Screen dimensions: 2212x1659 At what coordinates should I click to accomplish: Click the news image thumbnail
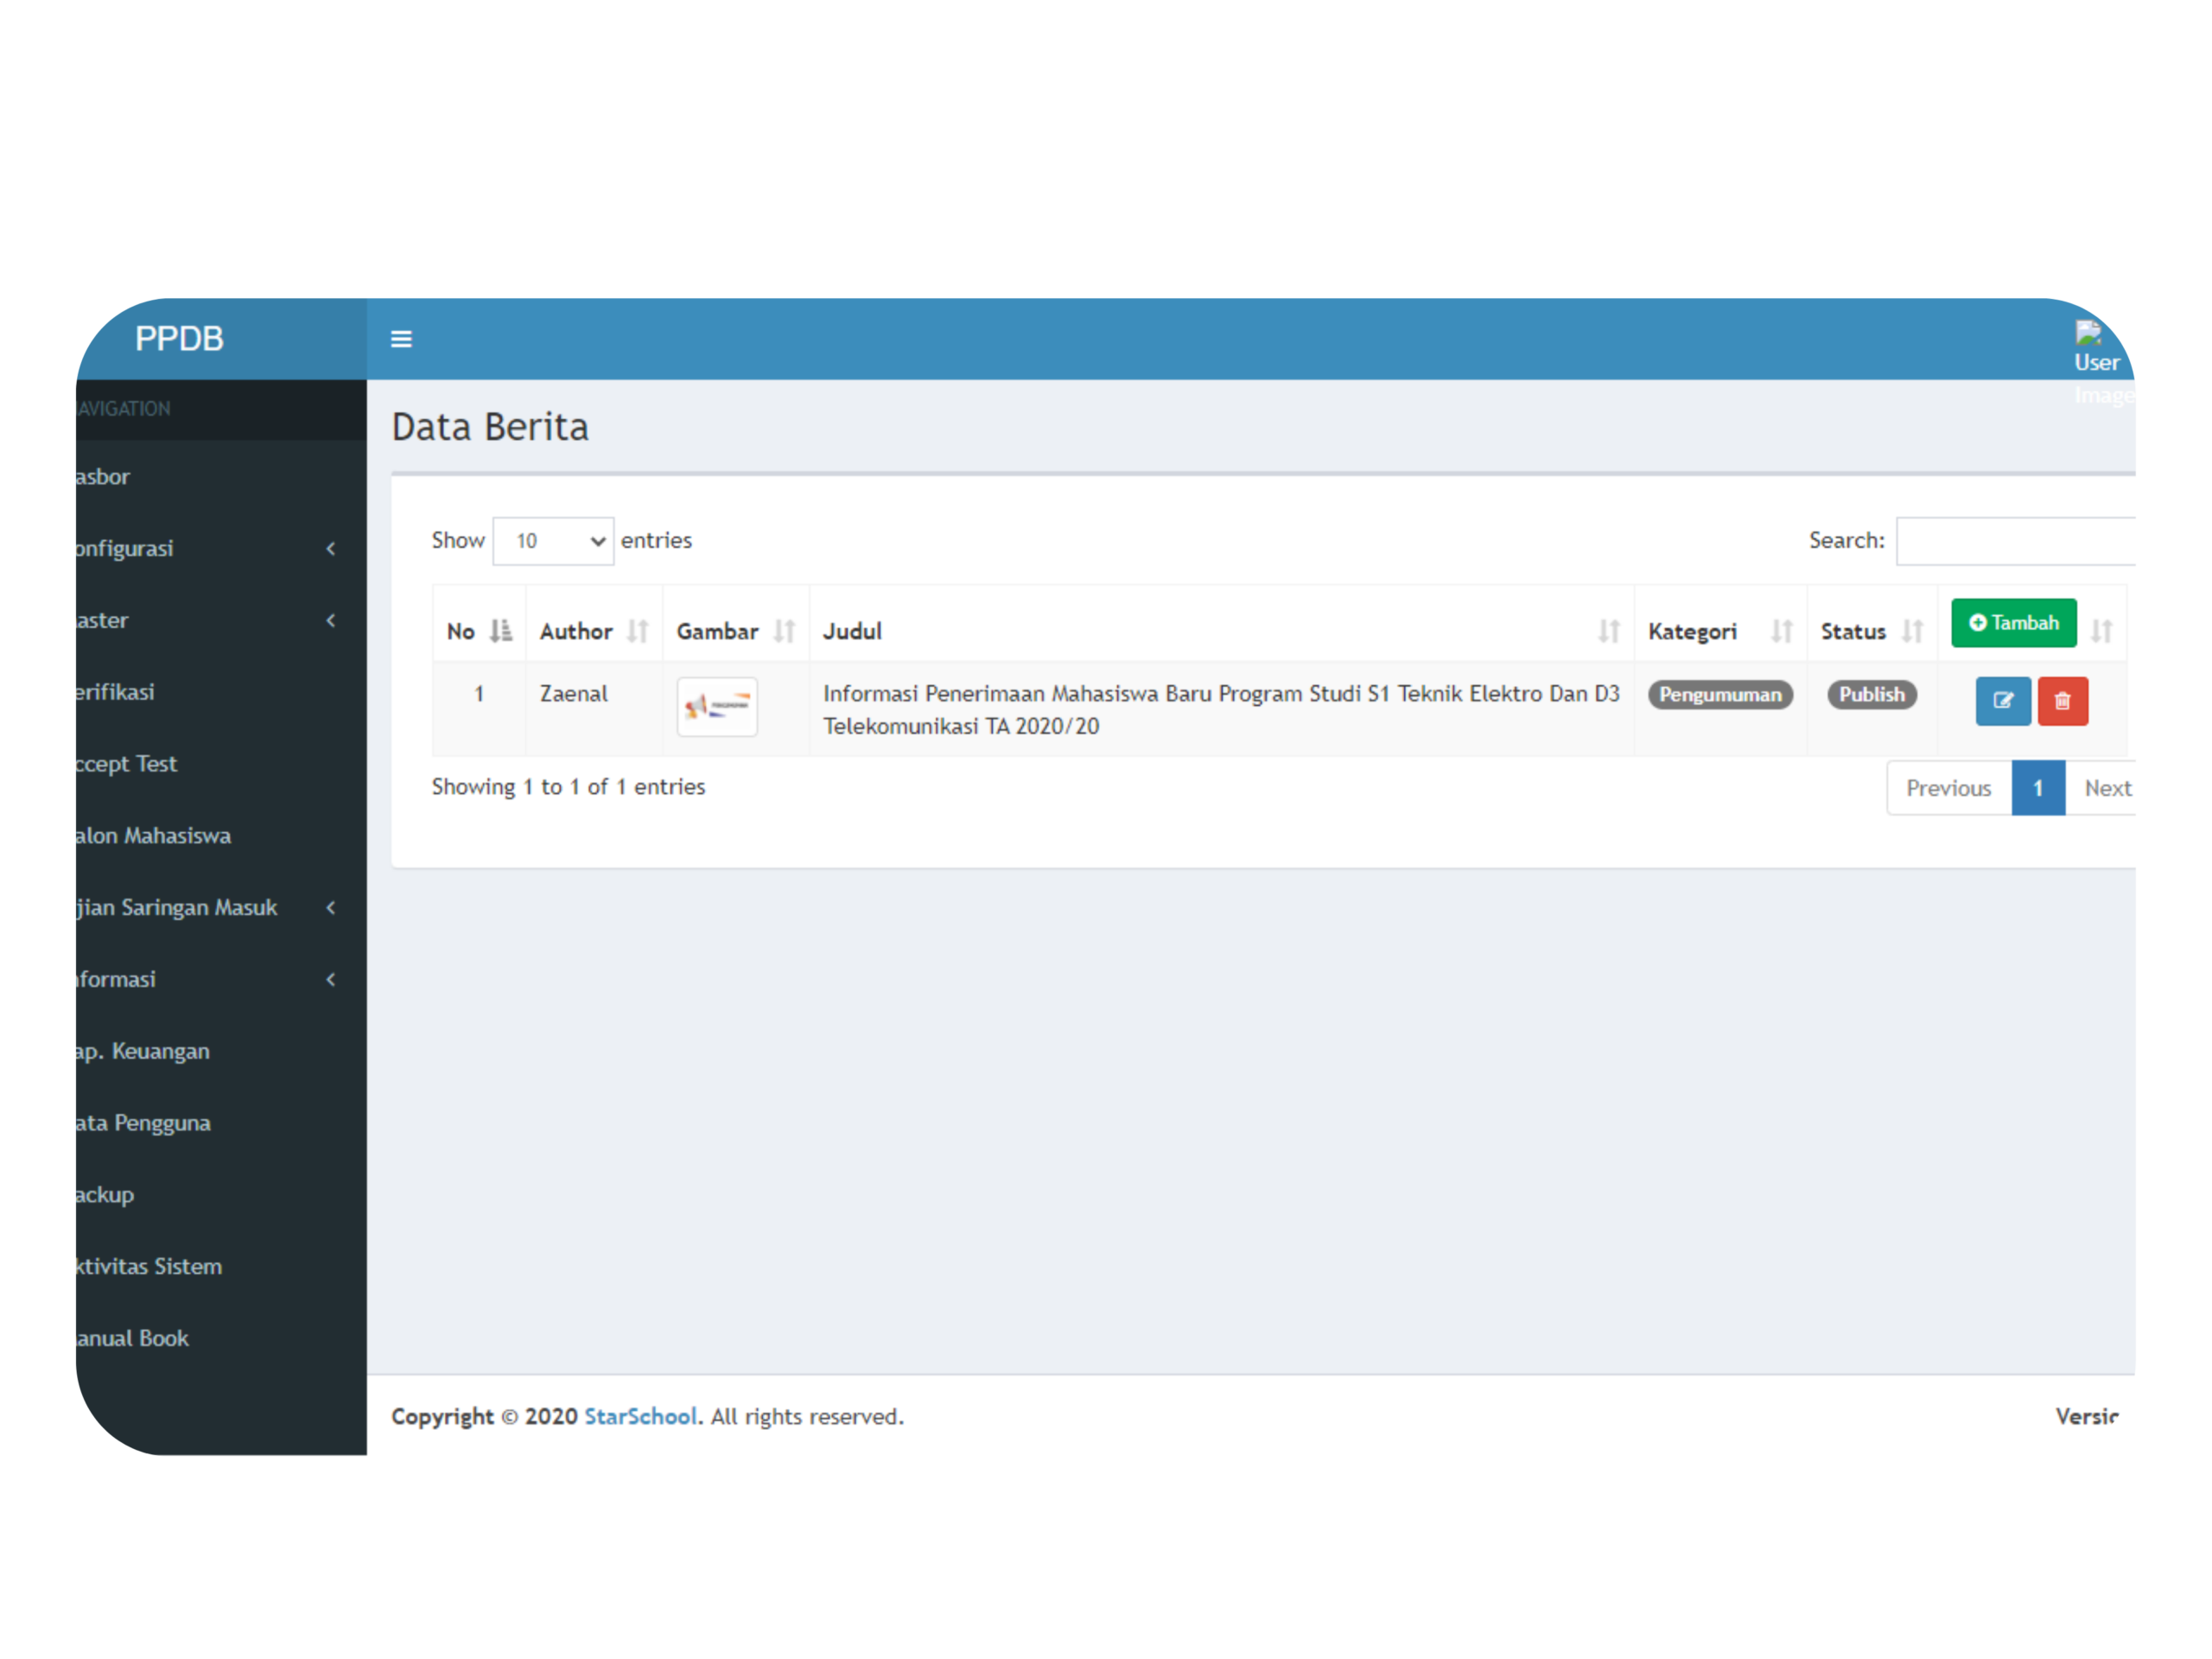717,707
